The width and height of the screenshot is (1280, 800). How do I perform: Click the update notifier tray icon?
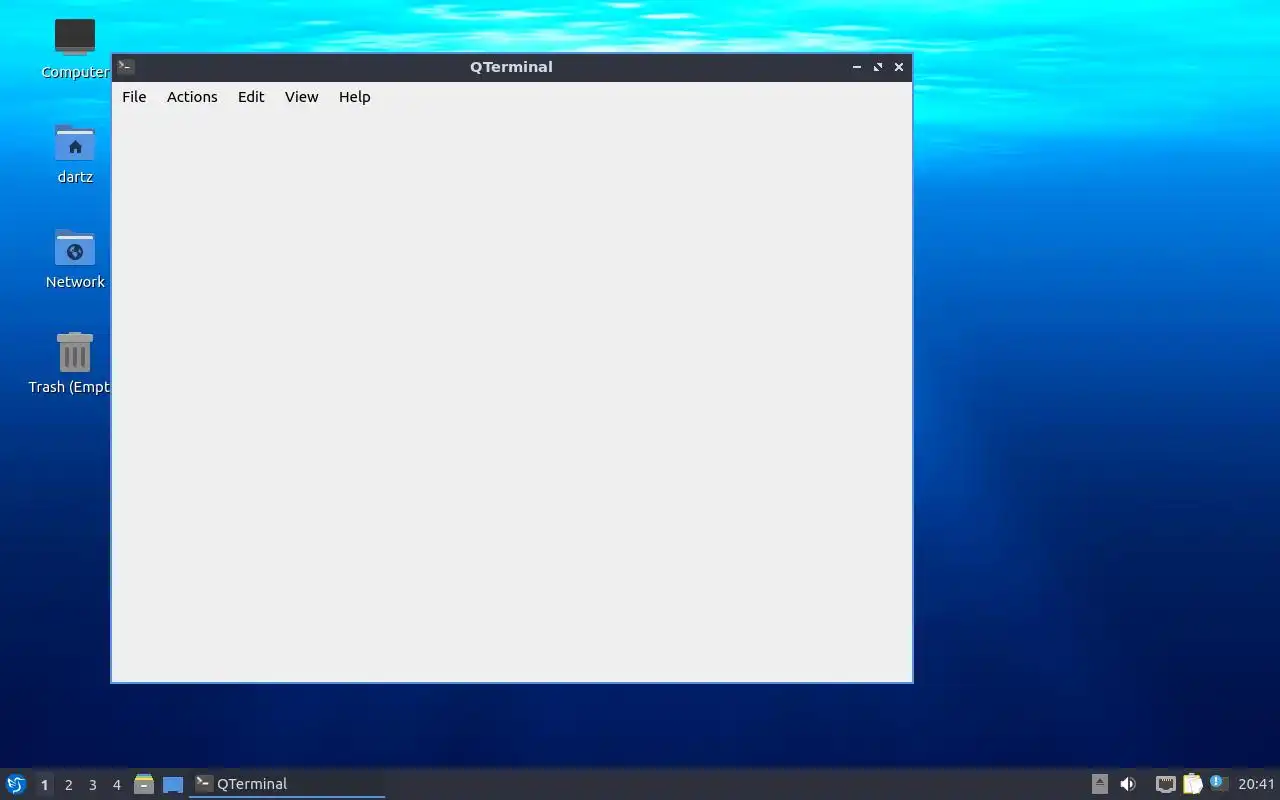[1218, 783]
